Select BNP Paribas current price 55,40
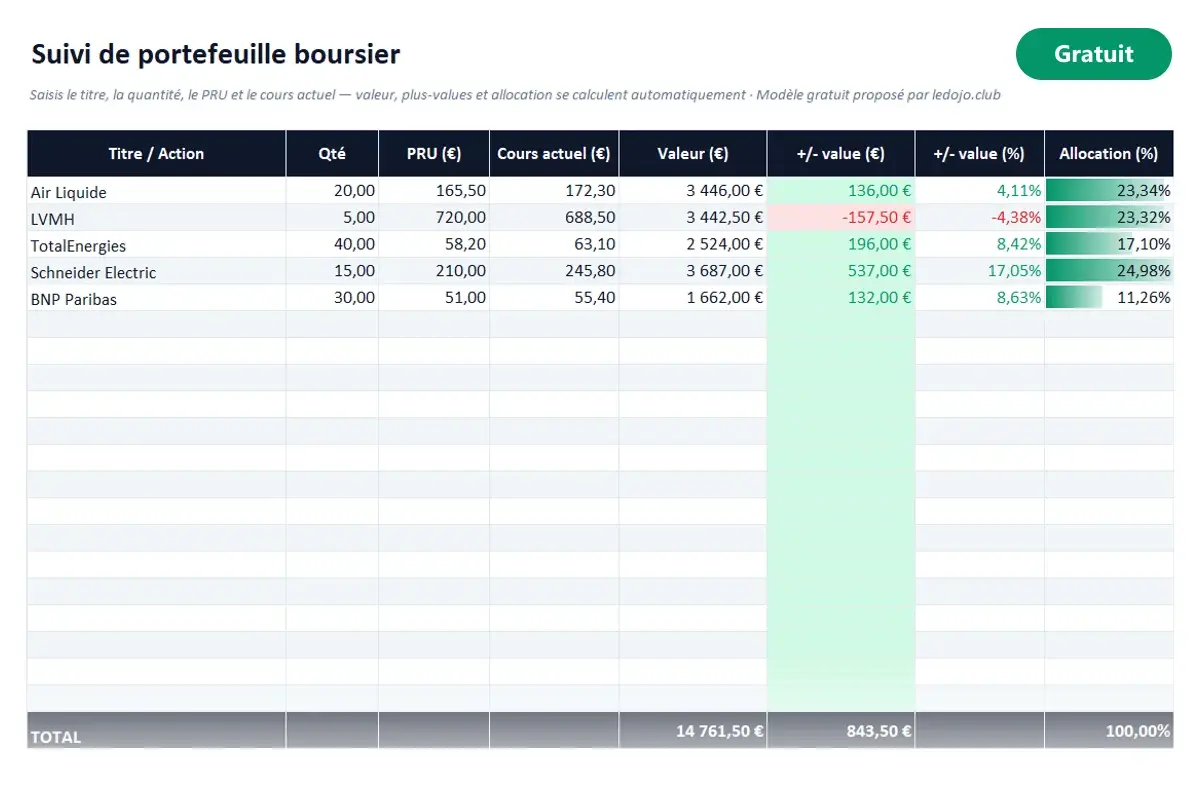The height and width of the screenshot is (800, 1200). click(x=554, y=298)
